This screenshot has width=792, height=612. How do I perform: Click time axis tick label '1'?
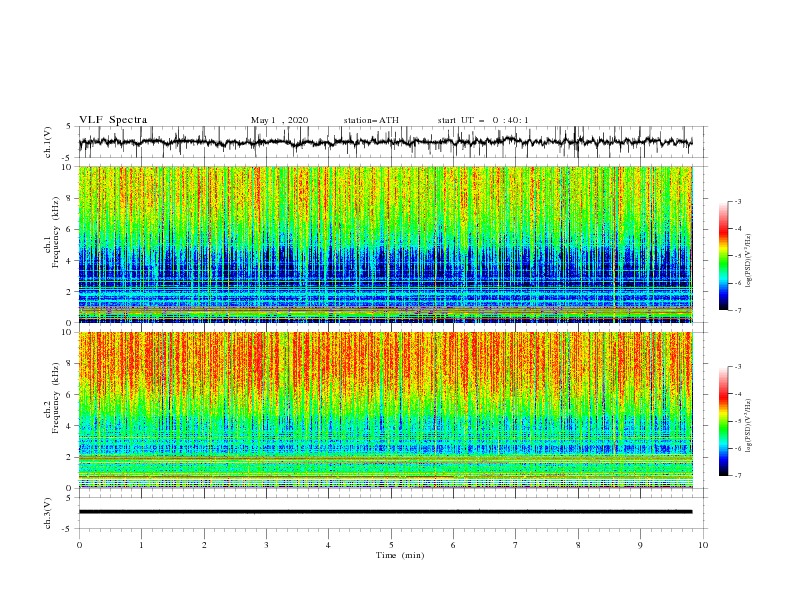(x=141, y=545)
